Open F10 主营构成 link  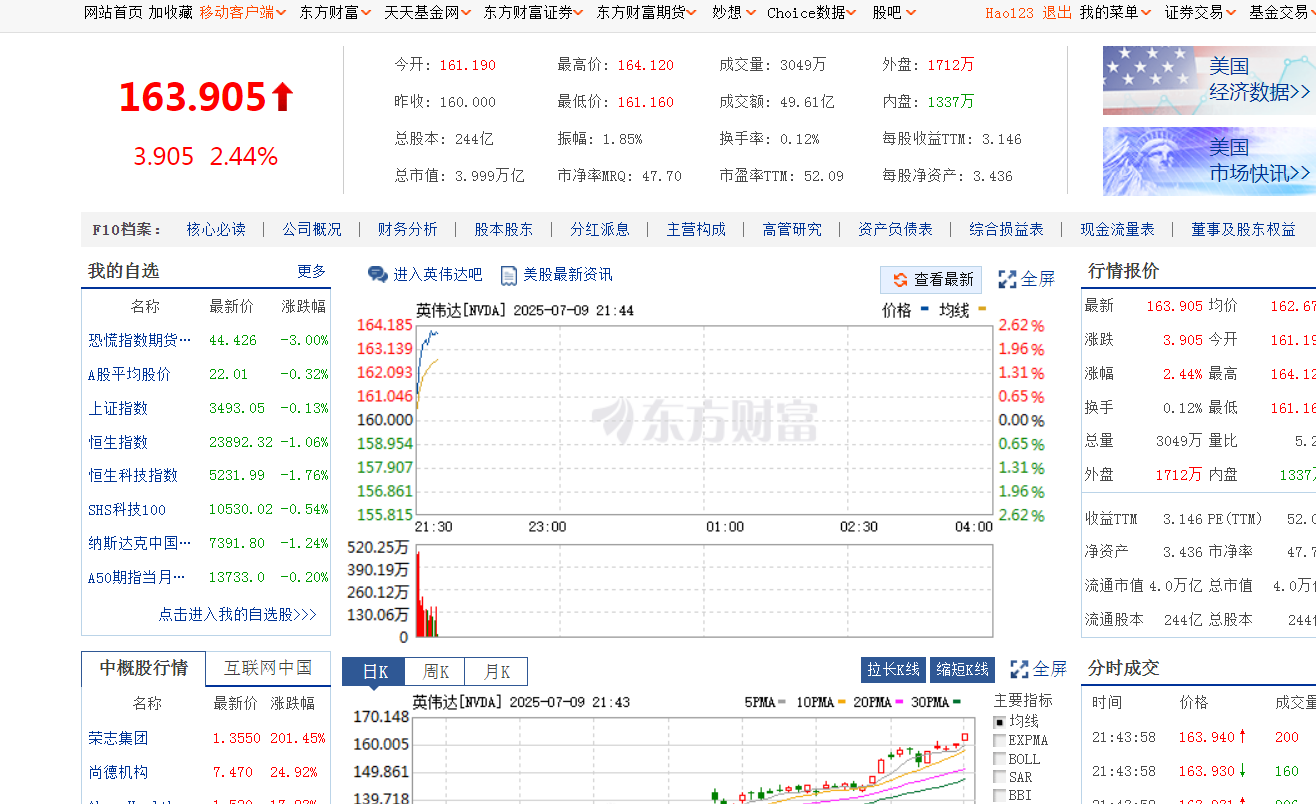[x=696, y=229]
